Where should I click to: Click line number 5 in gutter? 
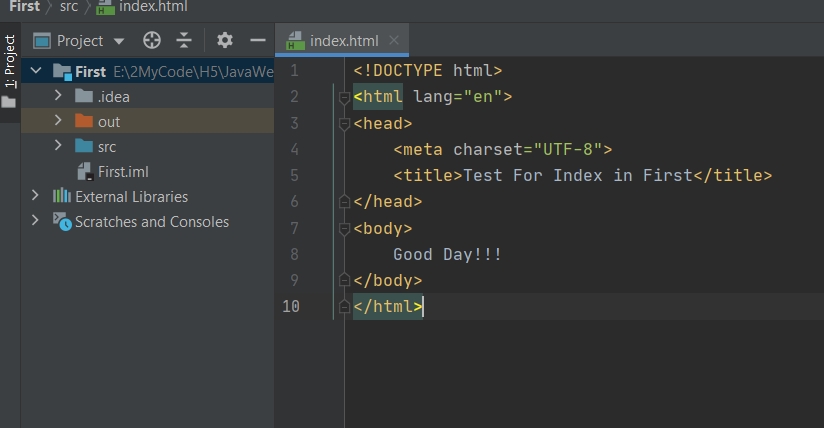(x=294, y=175)
